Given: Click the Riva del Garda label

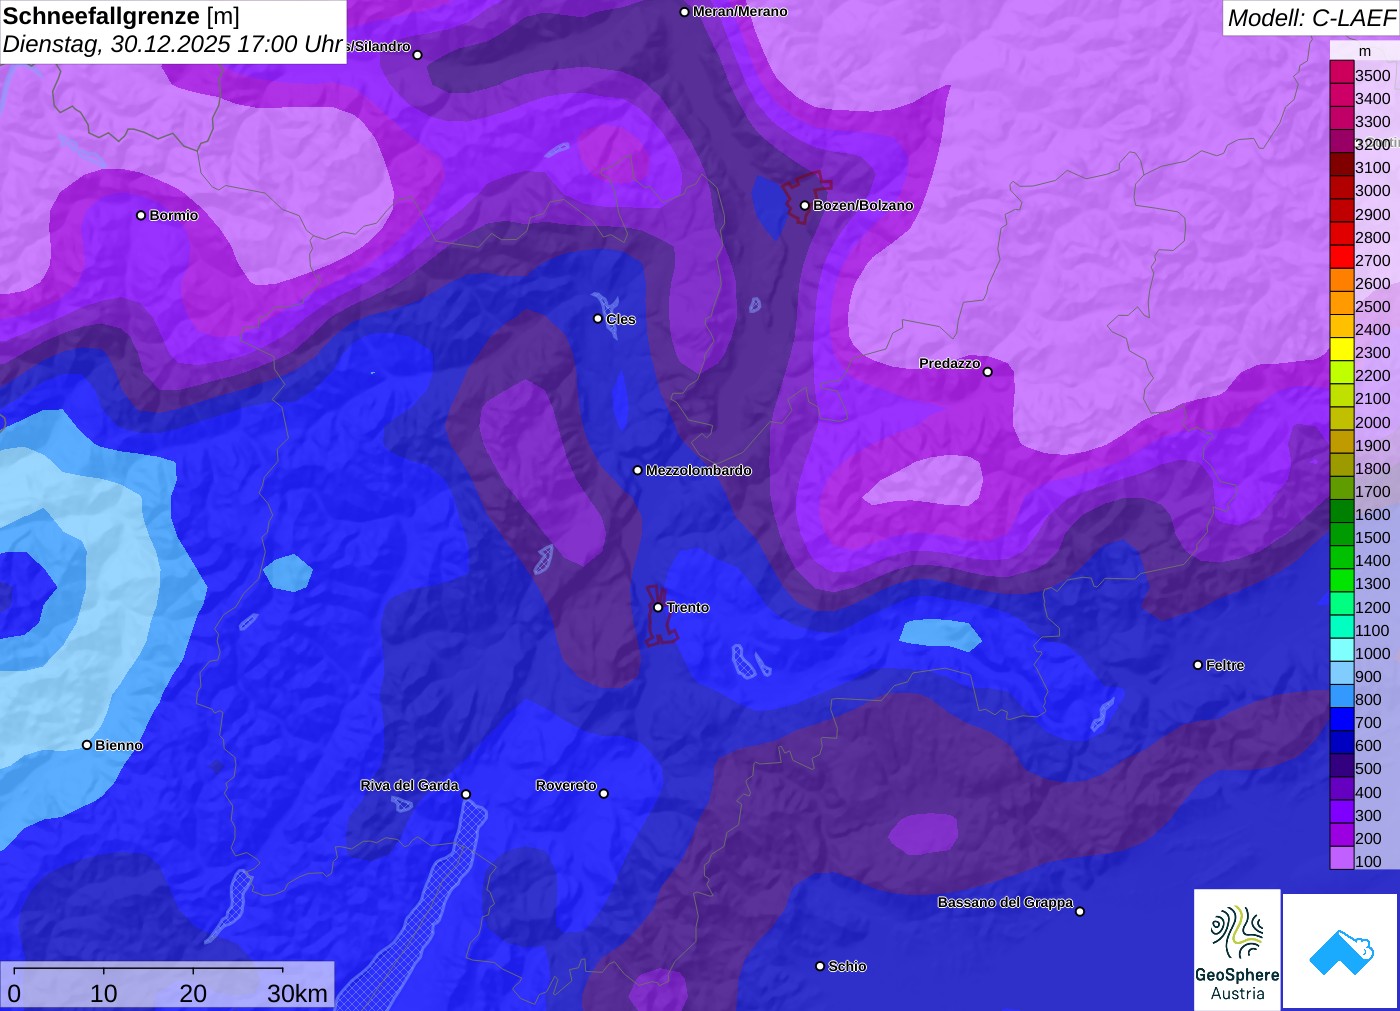Looking at the screenshot, I should [x=409, y=785].
